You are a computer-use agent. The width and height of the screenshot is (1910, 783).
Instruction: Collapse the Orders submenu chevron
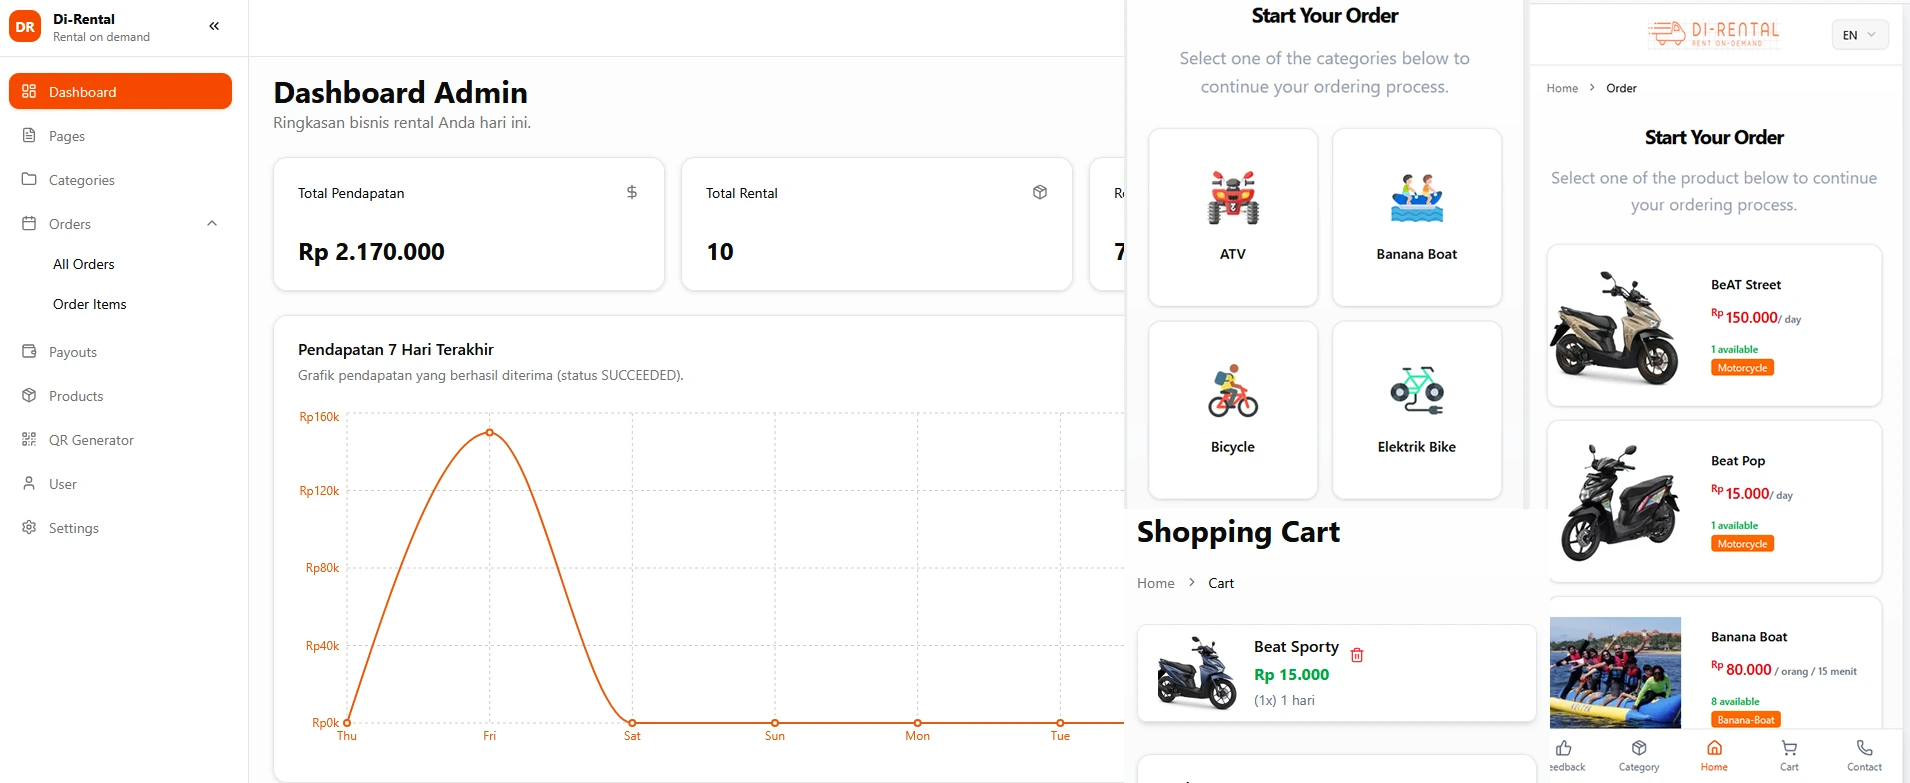(212, 223)
